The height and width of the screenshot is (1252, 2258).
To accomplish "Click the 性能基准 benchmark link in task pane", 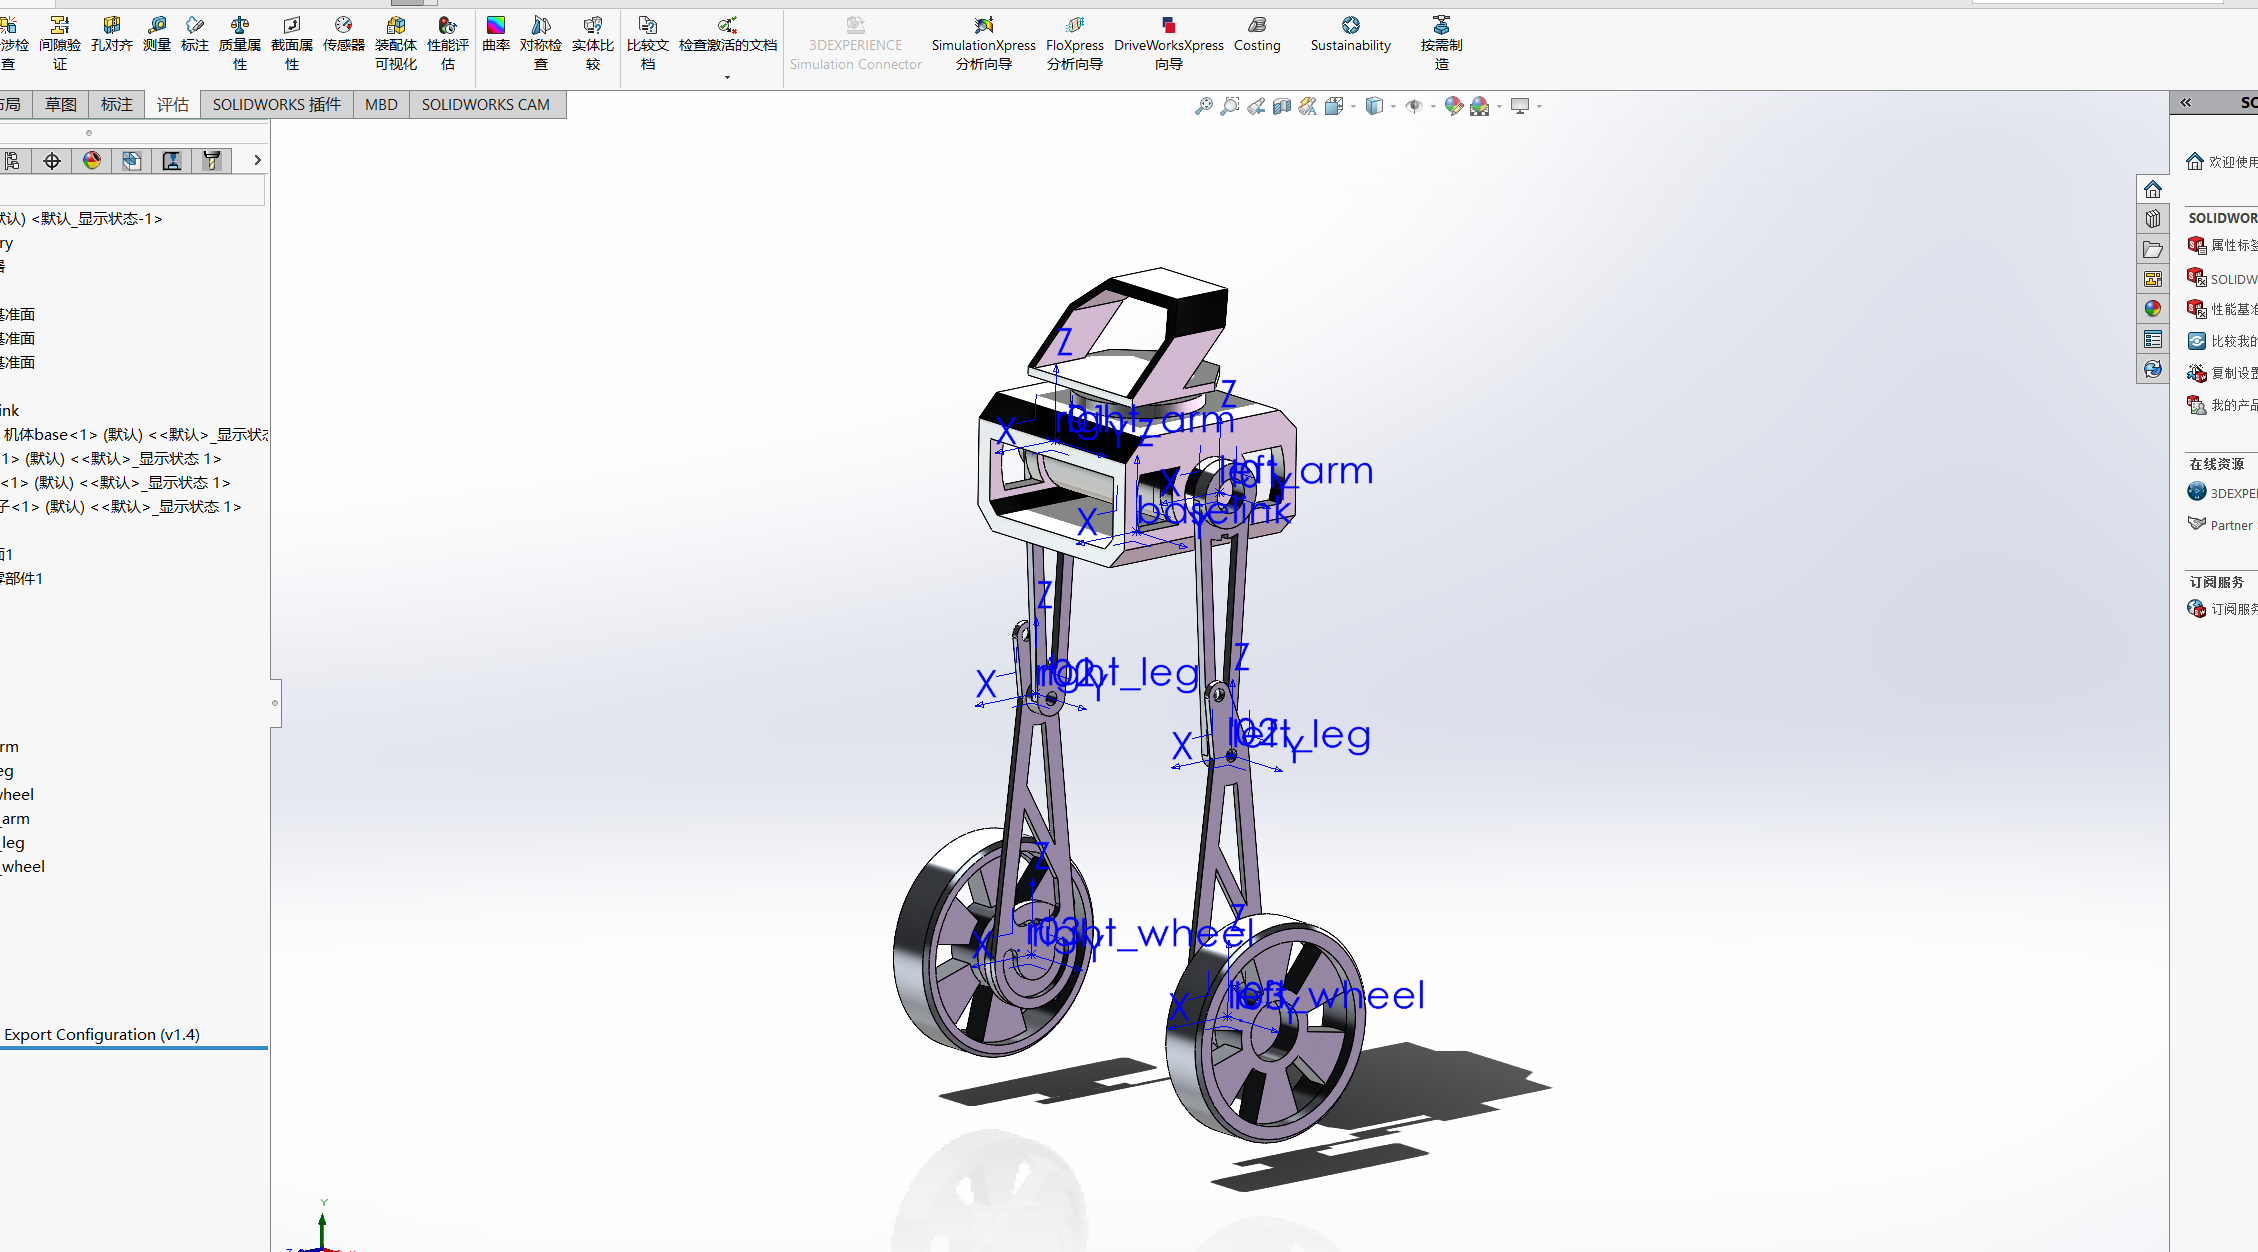I will (2222, 309).
